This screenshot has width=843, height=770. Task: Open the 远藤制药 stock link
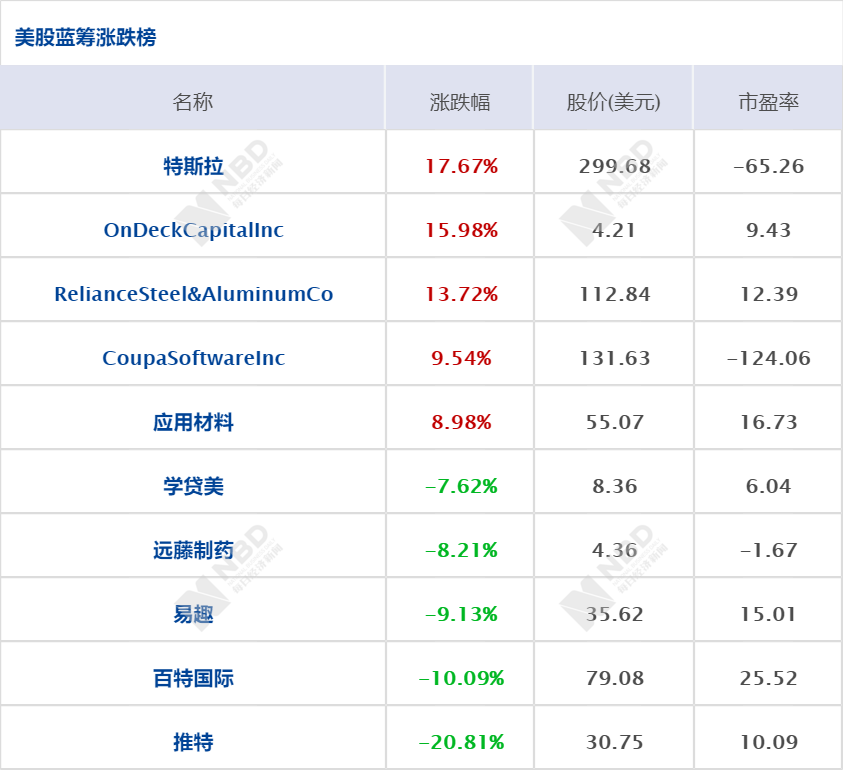click(x=193, y=550)
